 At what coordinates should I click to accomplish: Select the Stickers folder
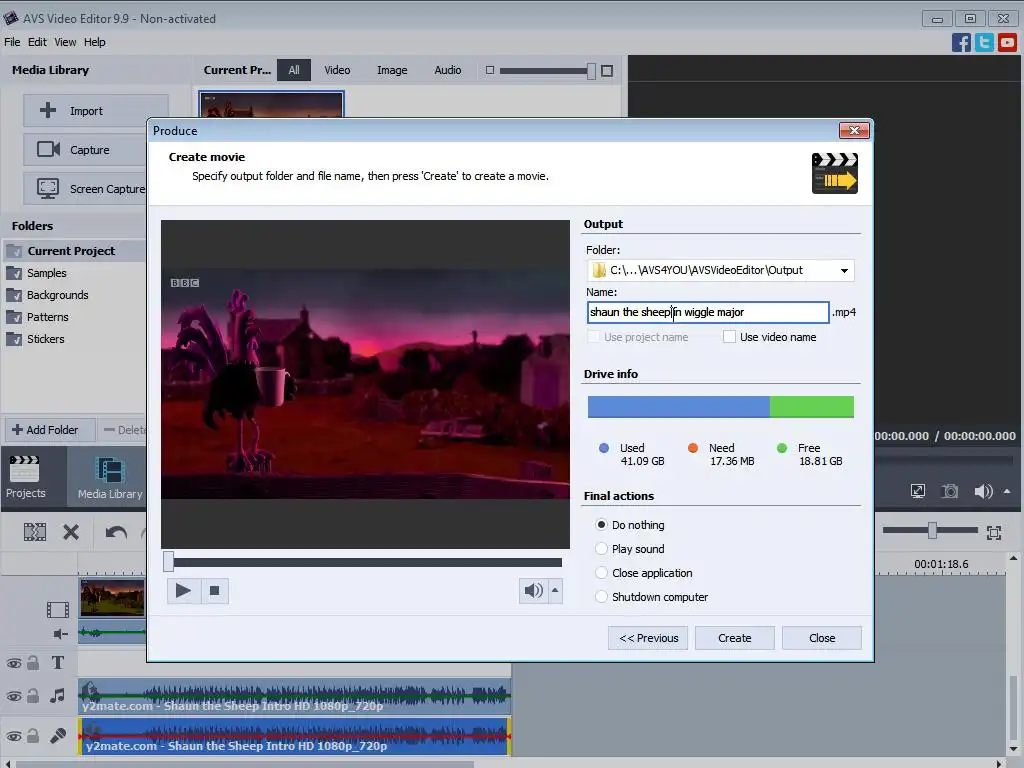pos(46,339)
